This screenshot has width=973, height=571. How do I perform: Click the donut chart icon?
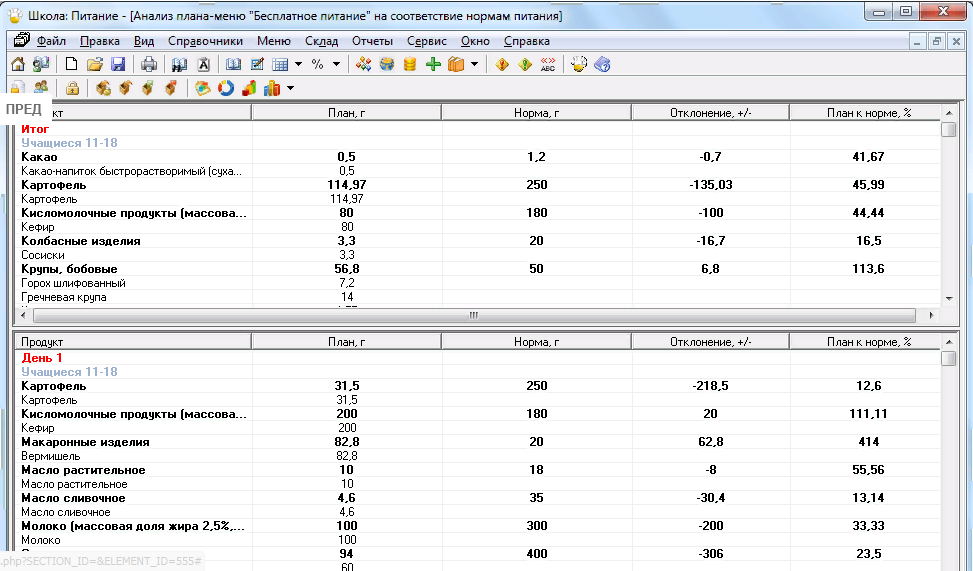click(x=226, y=88)
